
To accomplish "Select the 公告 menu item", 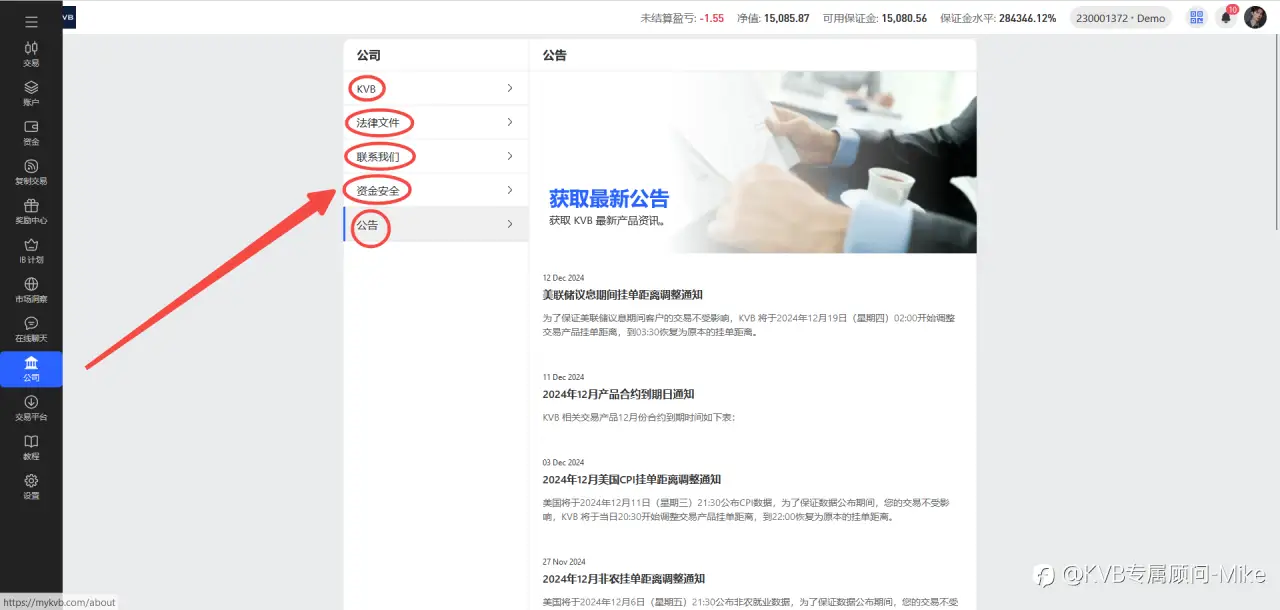I will click(435, 224).
